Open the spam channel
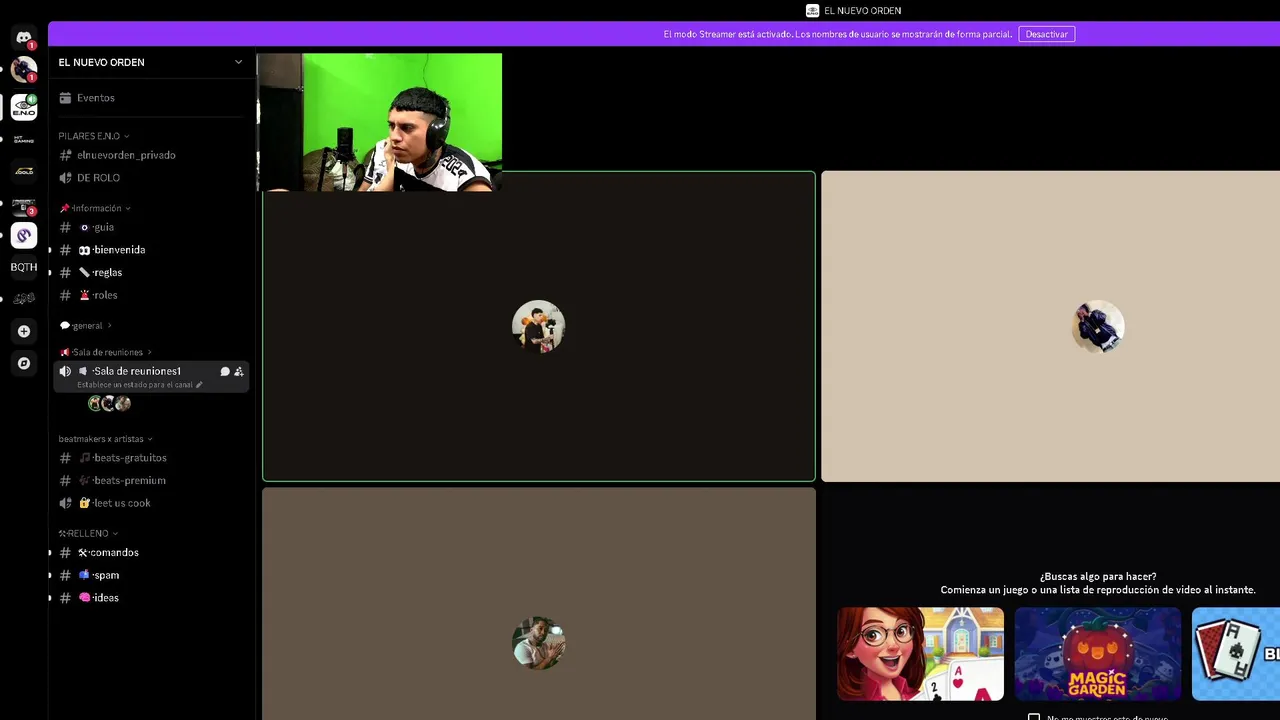Viewport: 1280px width, 720px height. (150, 575)
